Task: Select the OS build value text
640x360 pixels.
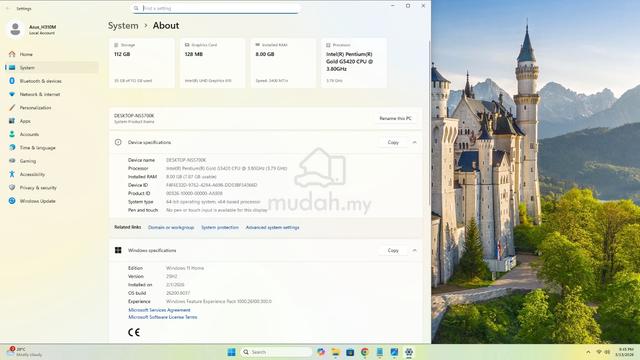Action: (178, 293)
